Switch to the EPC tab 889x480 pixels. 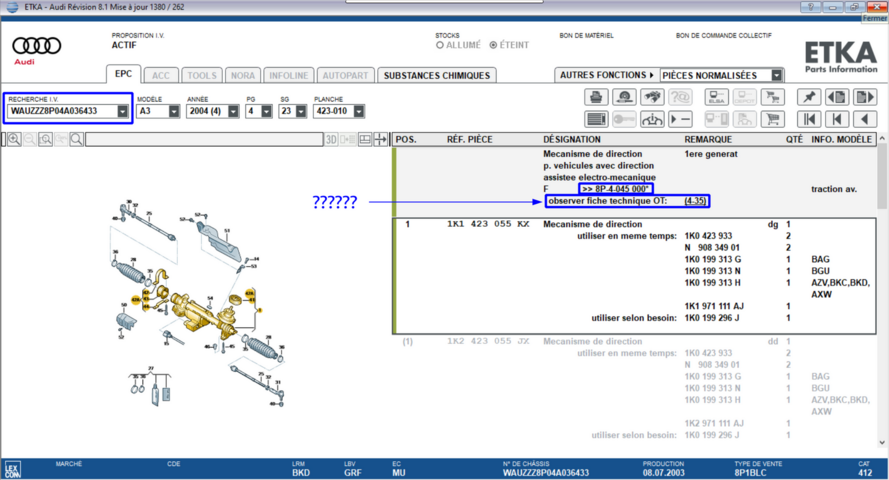coord(123,74)
